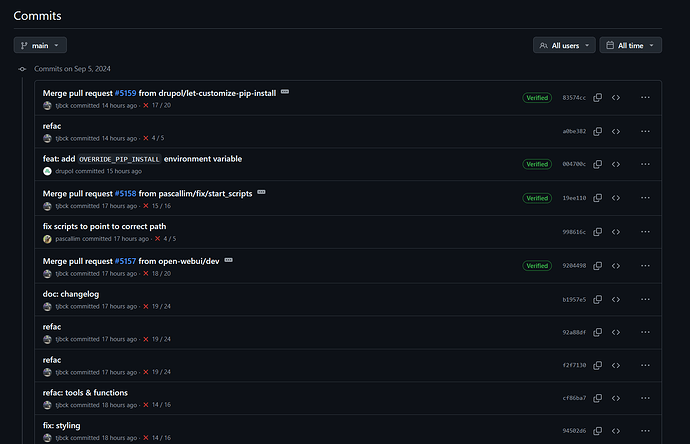The height and width of the screenshot is (444, 690).
Task: Open the All users filter dropdown
Action: click(564, 45)
